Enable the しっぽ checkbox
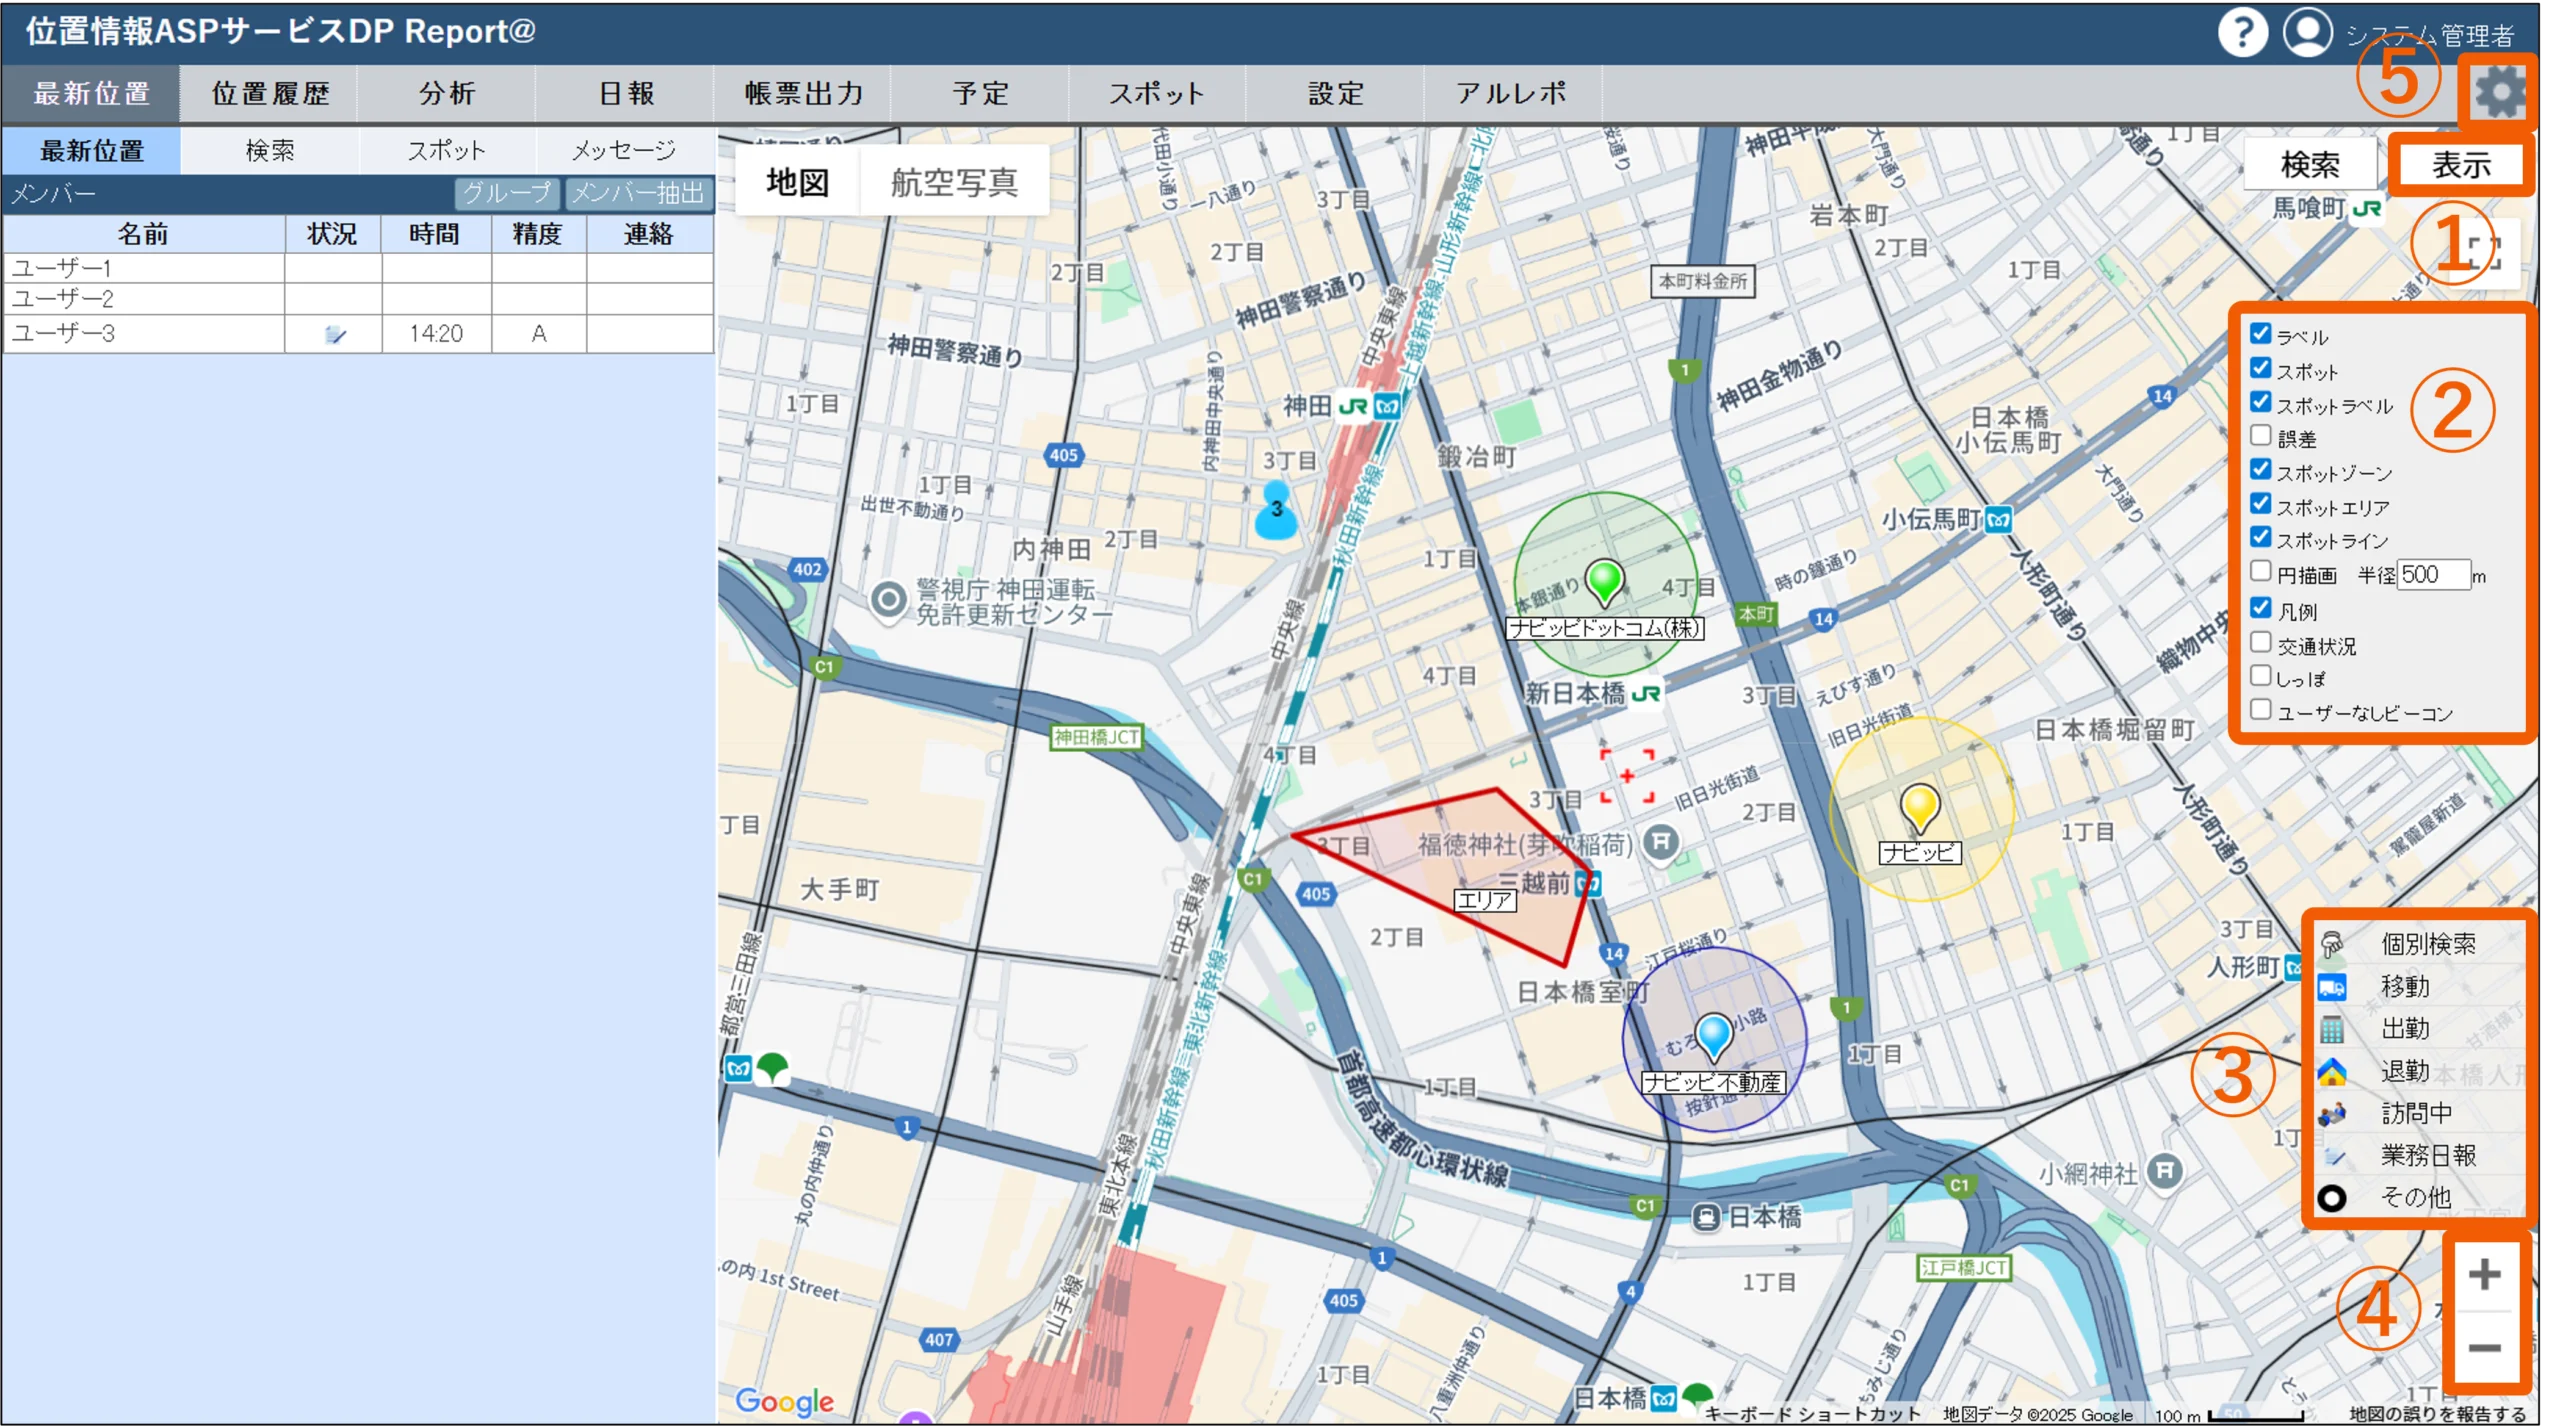The image size is (2560, 1426). click(2259, 676)
